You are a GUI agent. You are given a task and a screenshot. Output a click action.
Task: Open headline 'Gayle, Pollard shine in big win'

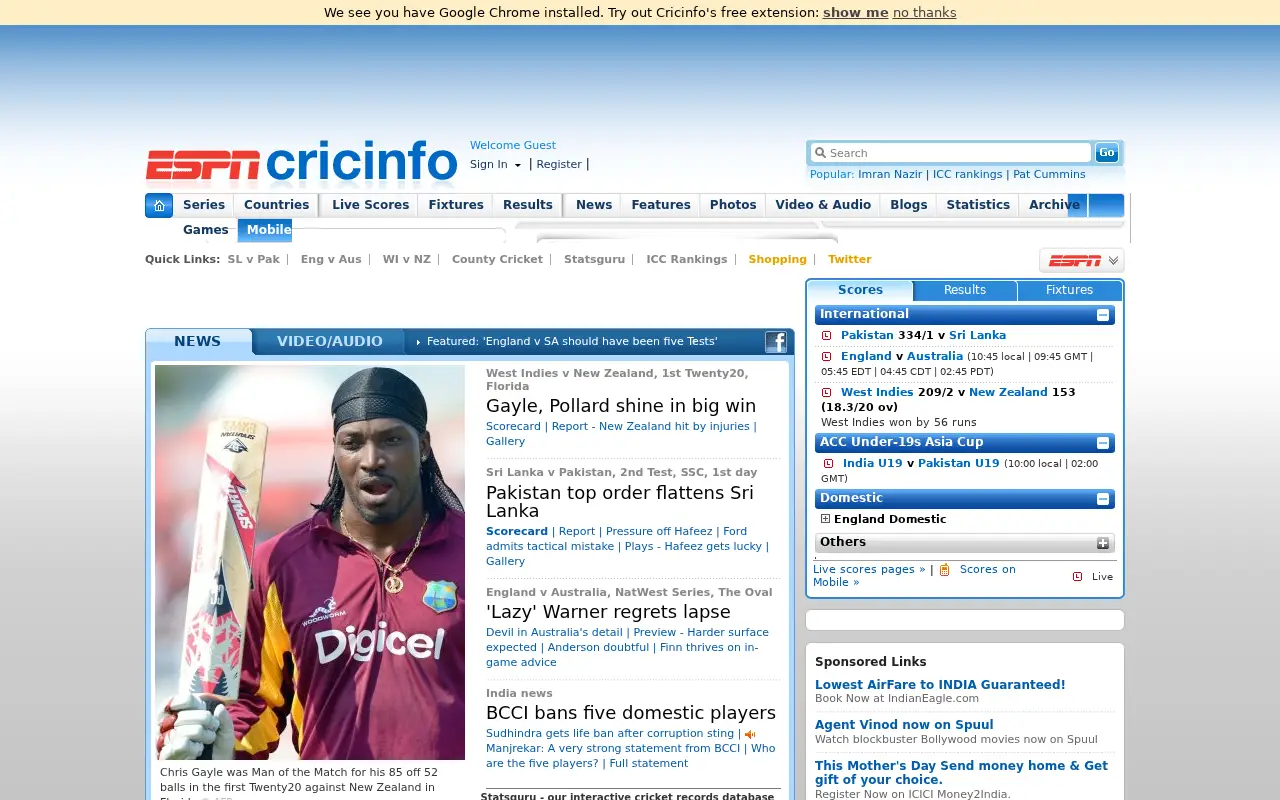point(621,406)
